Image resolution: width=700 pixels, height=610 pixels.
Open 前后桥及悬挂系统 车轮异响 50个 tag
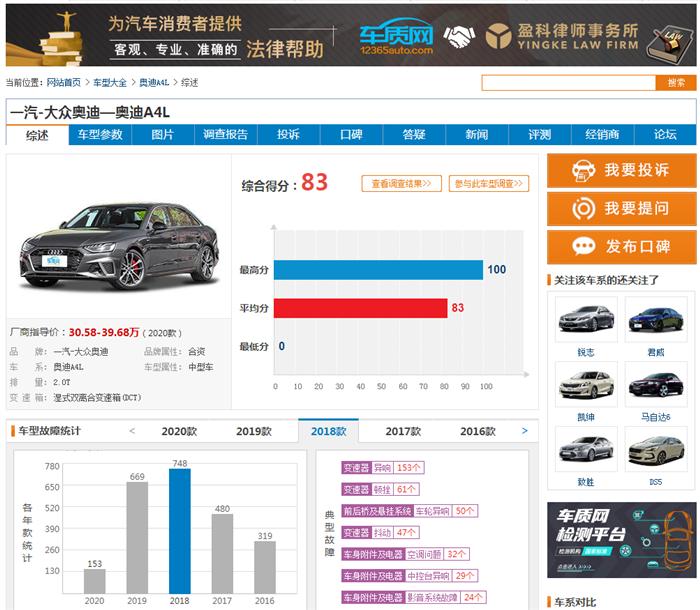409,511
